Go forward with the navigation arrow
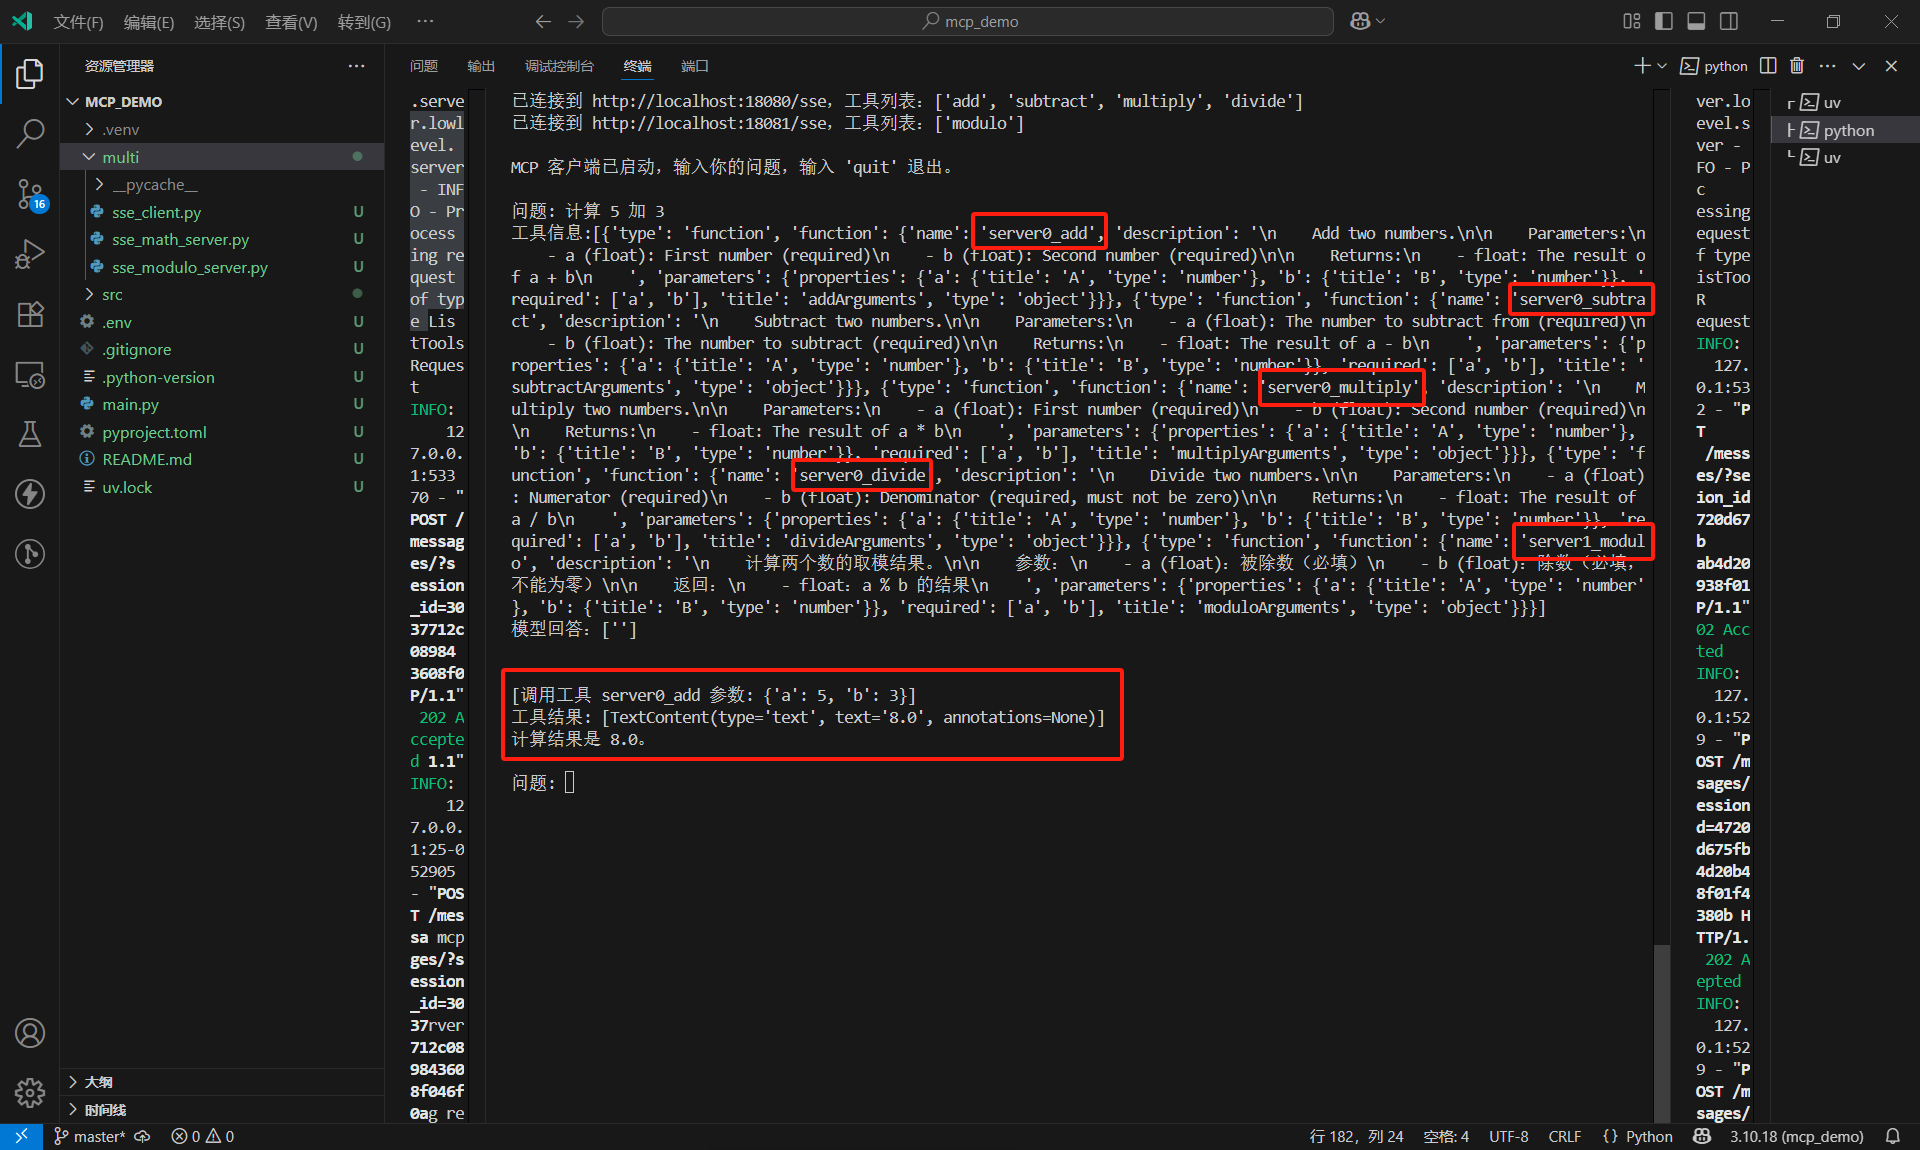 pos(576,21)
